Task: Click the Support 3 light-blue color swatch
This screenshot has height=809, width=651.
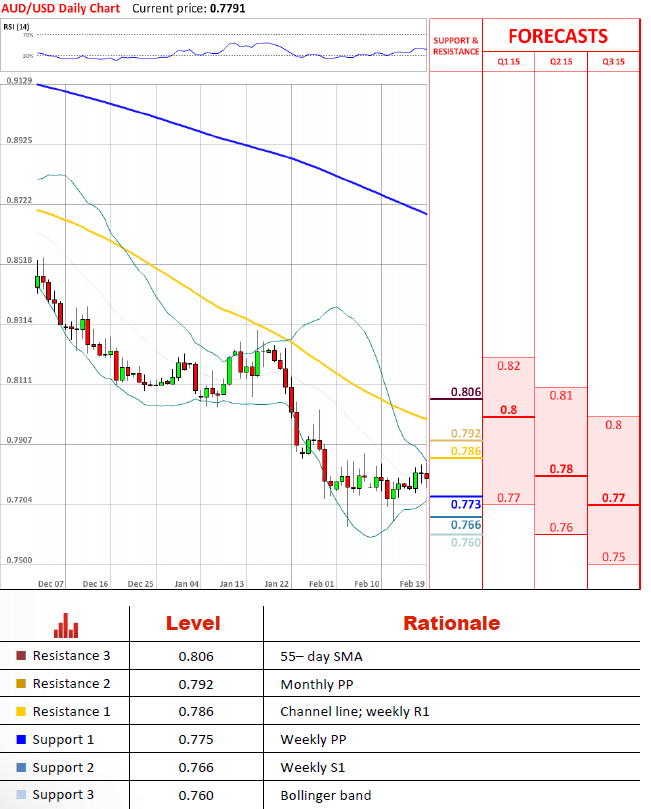Action: [21, 795]
